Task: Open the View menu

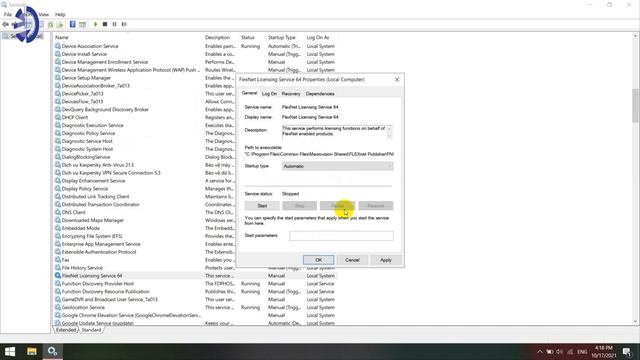Action: pyautogui.click(x=44, y=14)
